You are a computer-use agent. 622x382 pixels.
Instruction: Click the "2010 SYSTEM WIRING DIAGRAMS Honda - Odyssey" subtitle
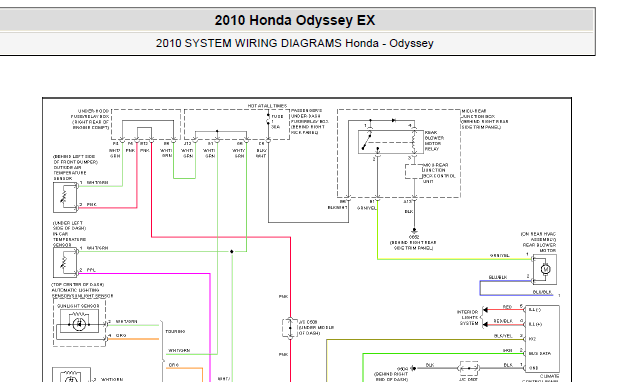pos(294,43)
